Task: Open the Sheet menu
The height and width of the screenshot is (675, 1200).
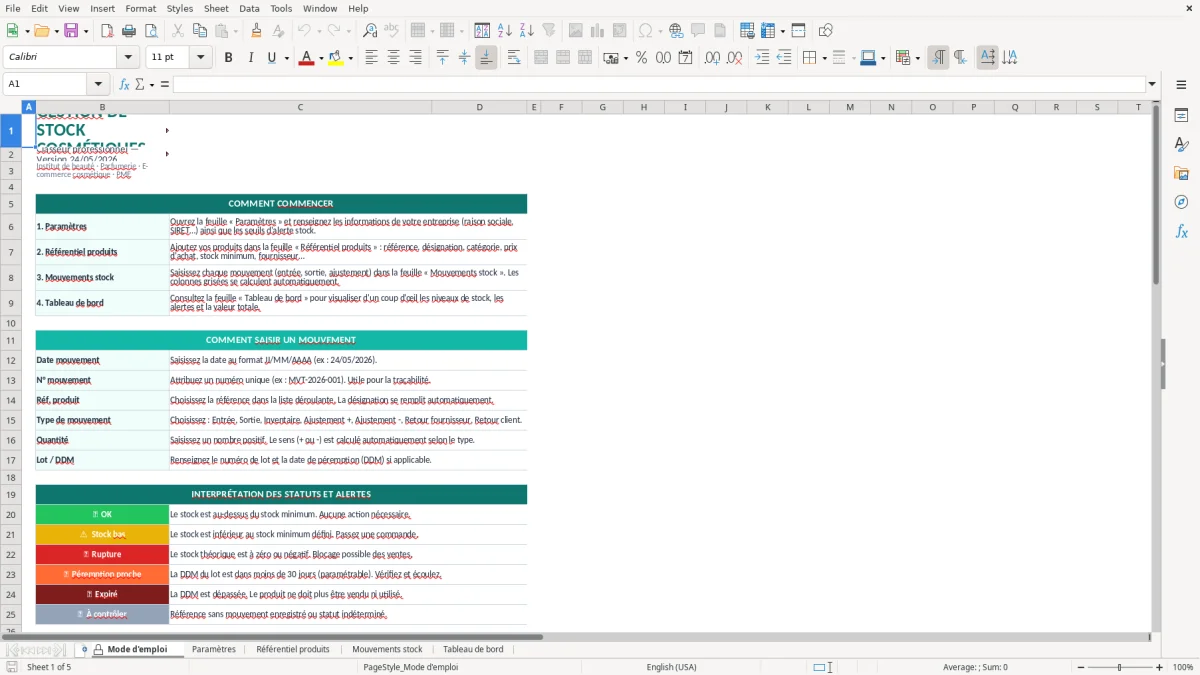Action: 216,8
